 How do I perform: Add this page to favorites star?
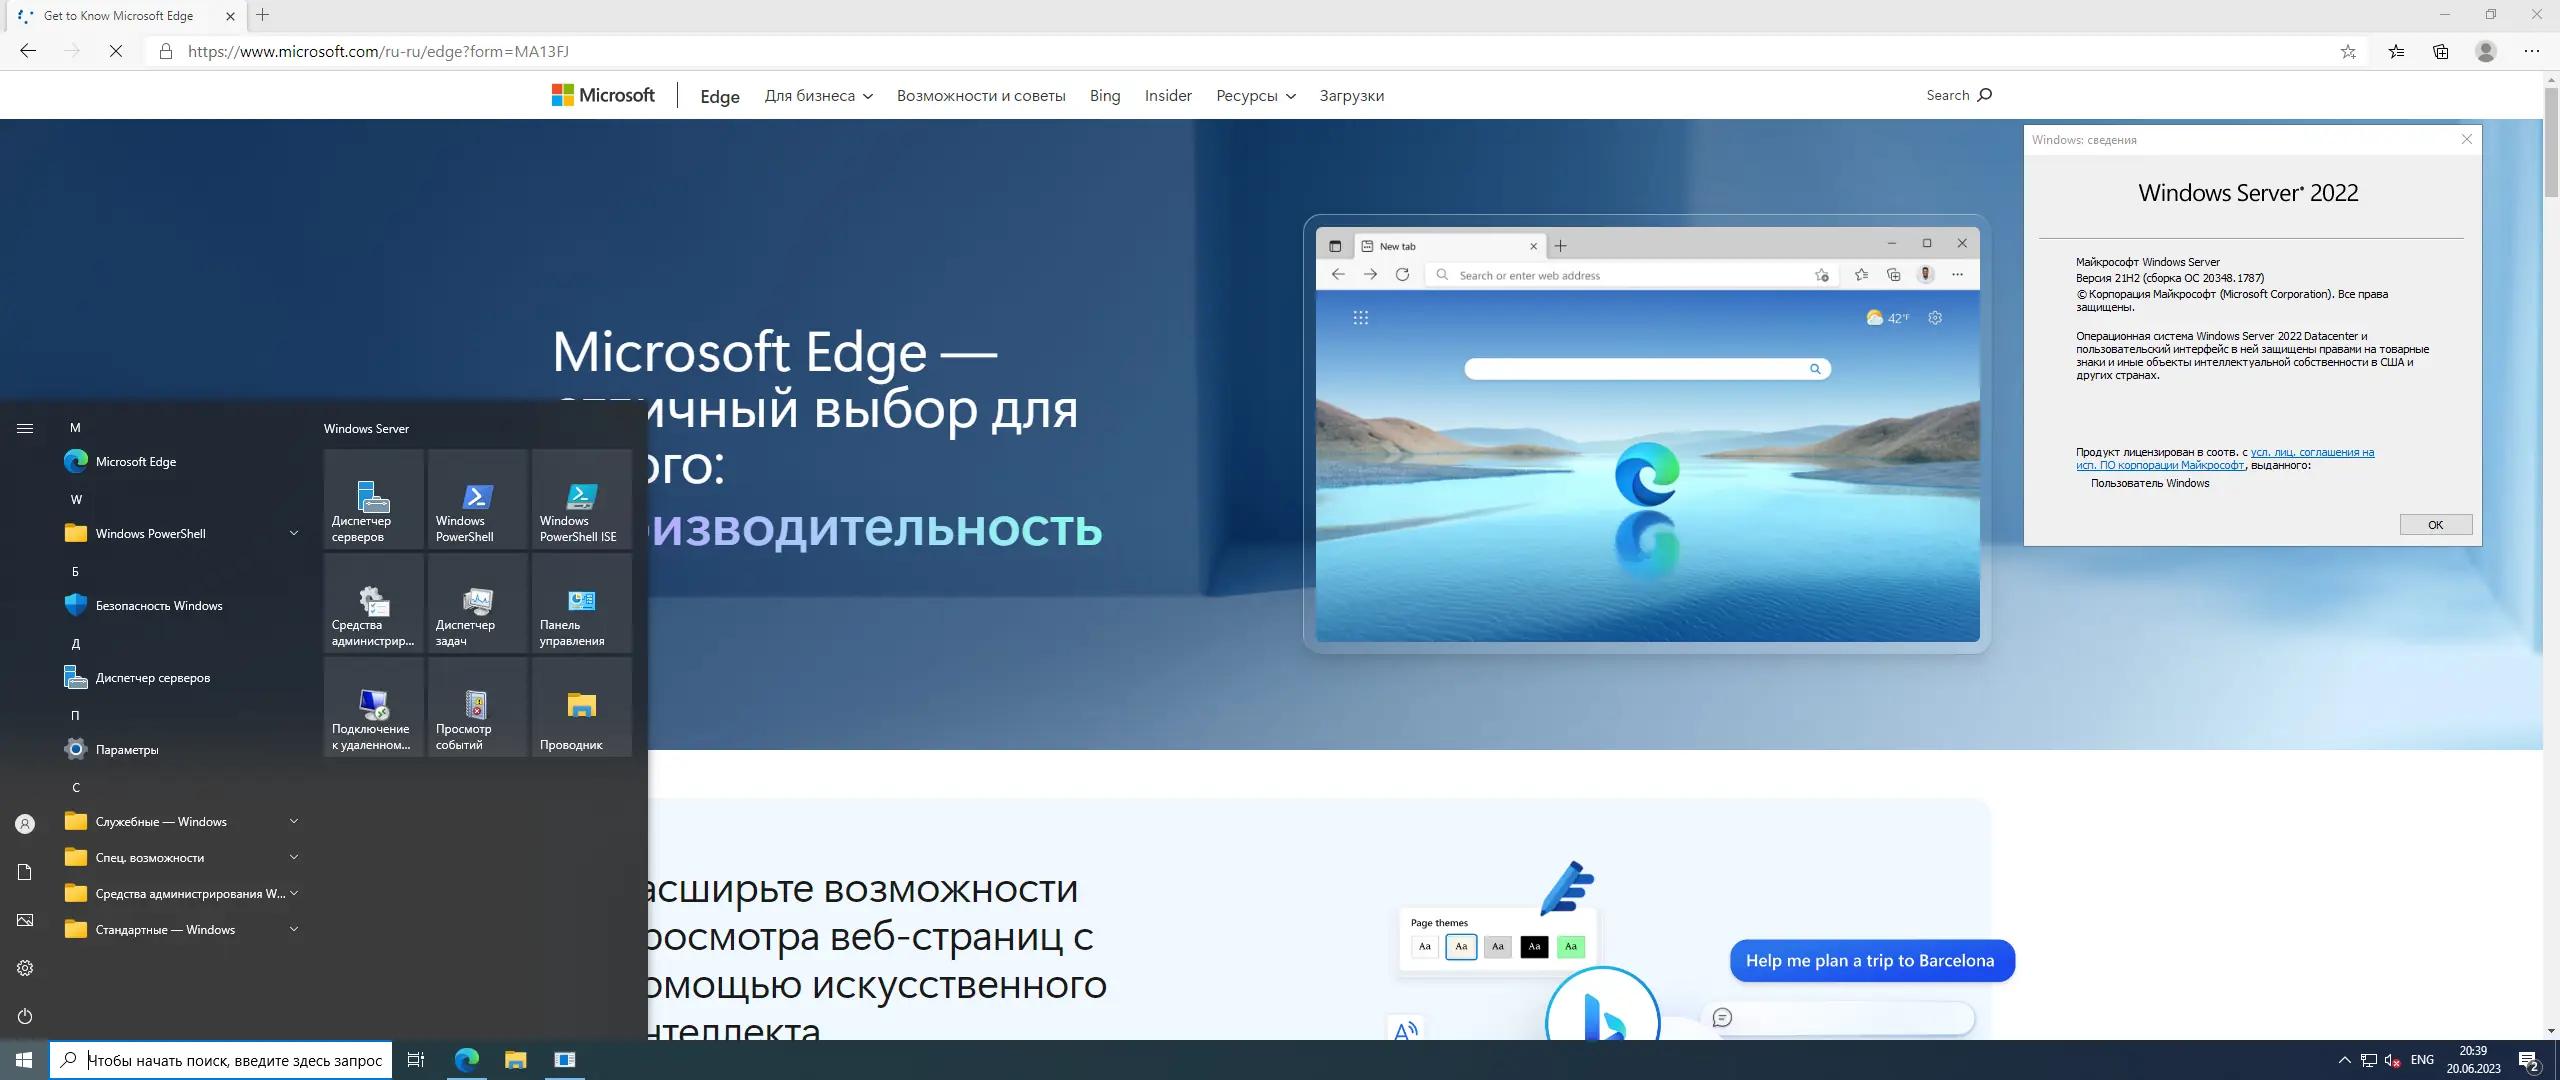click(2348, 52)
